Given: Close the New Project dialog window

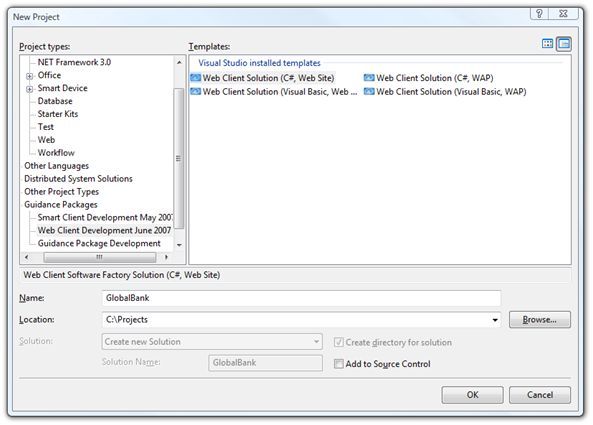Looking at the screenshot, I should (x=564, y=14).
